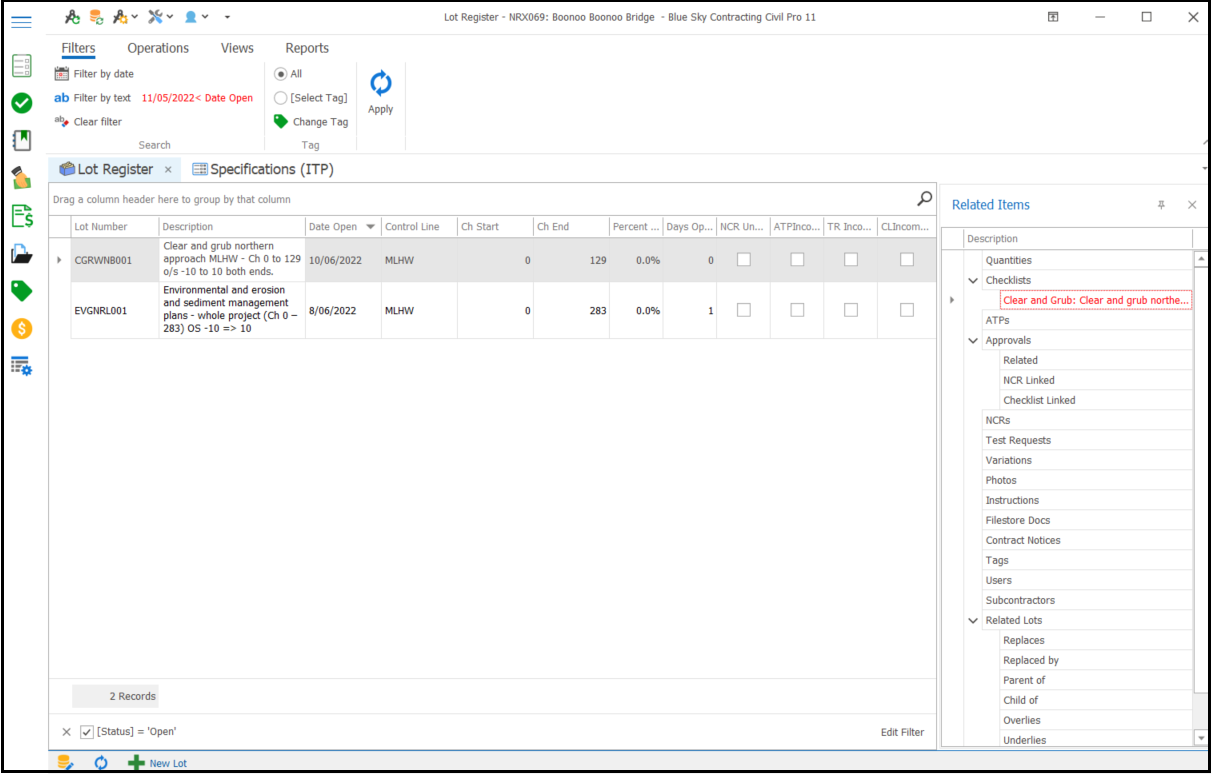This screenshot has height=774, width=1211.
Task: Switch to the Operations ribbon tab
Action: coord(158,48)
